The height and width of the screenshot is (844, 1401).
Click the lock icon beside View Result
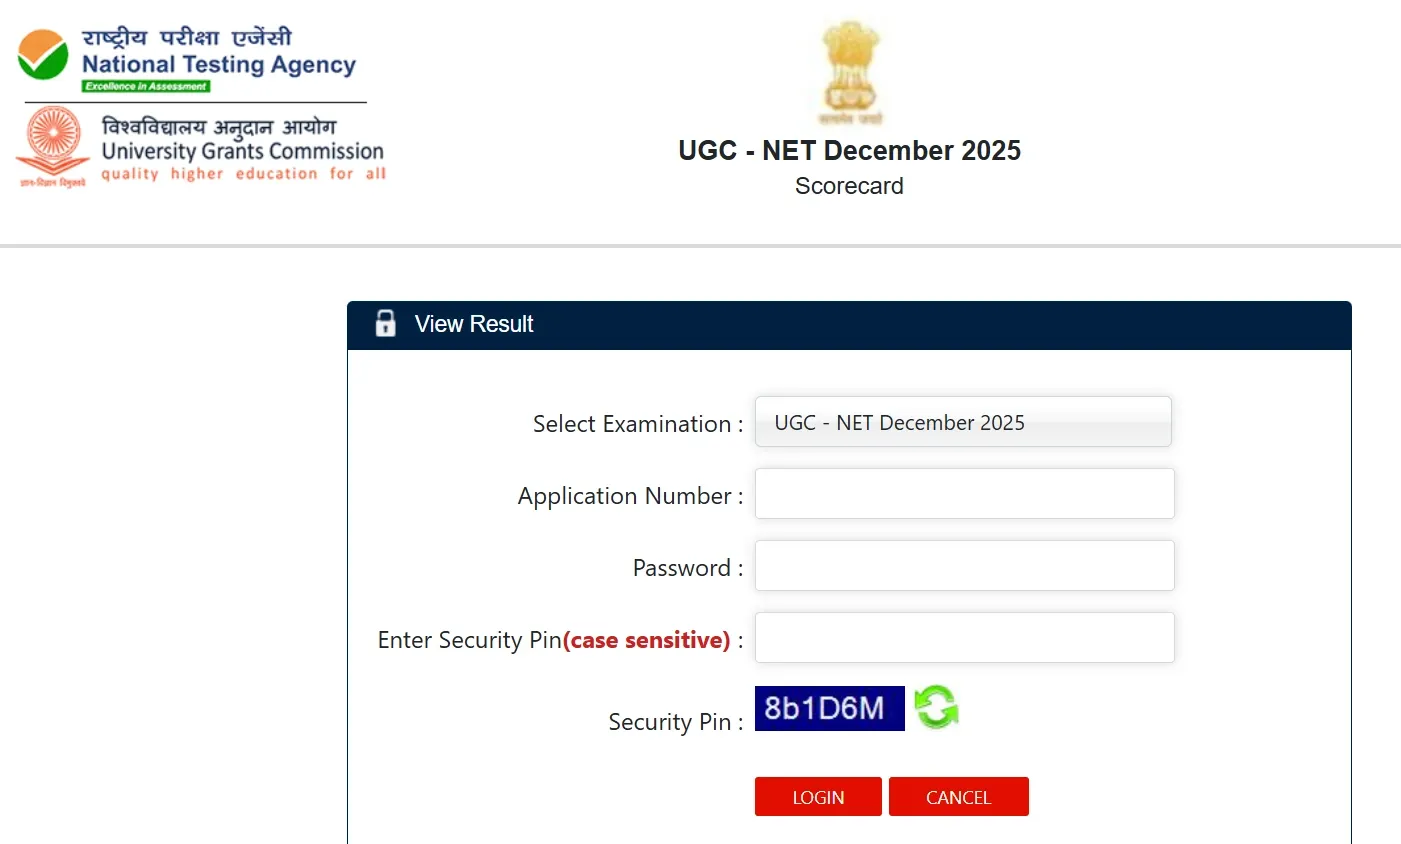click(x=385, y=323)
